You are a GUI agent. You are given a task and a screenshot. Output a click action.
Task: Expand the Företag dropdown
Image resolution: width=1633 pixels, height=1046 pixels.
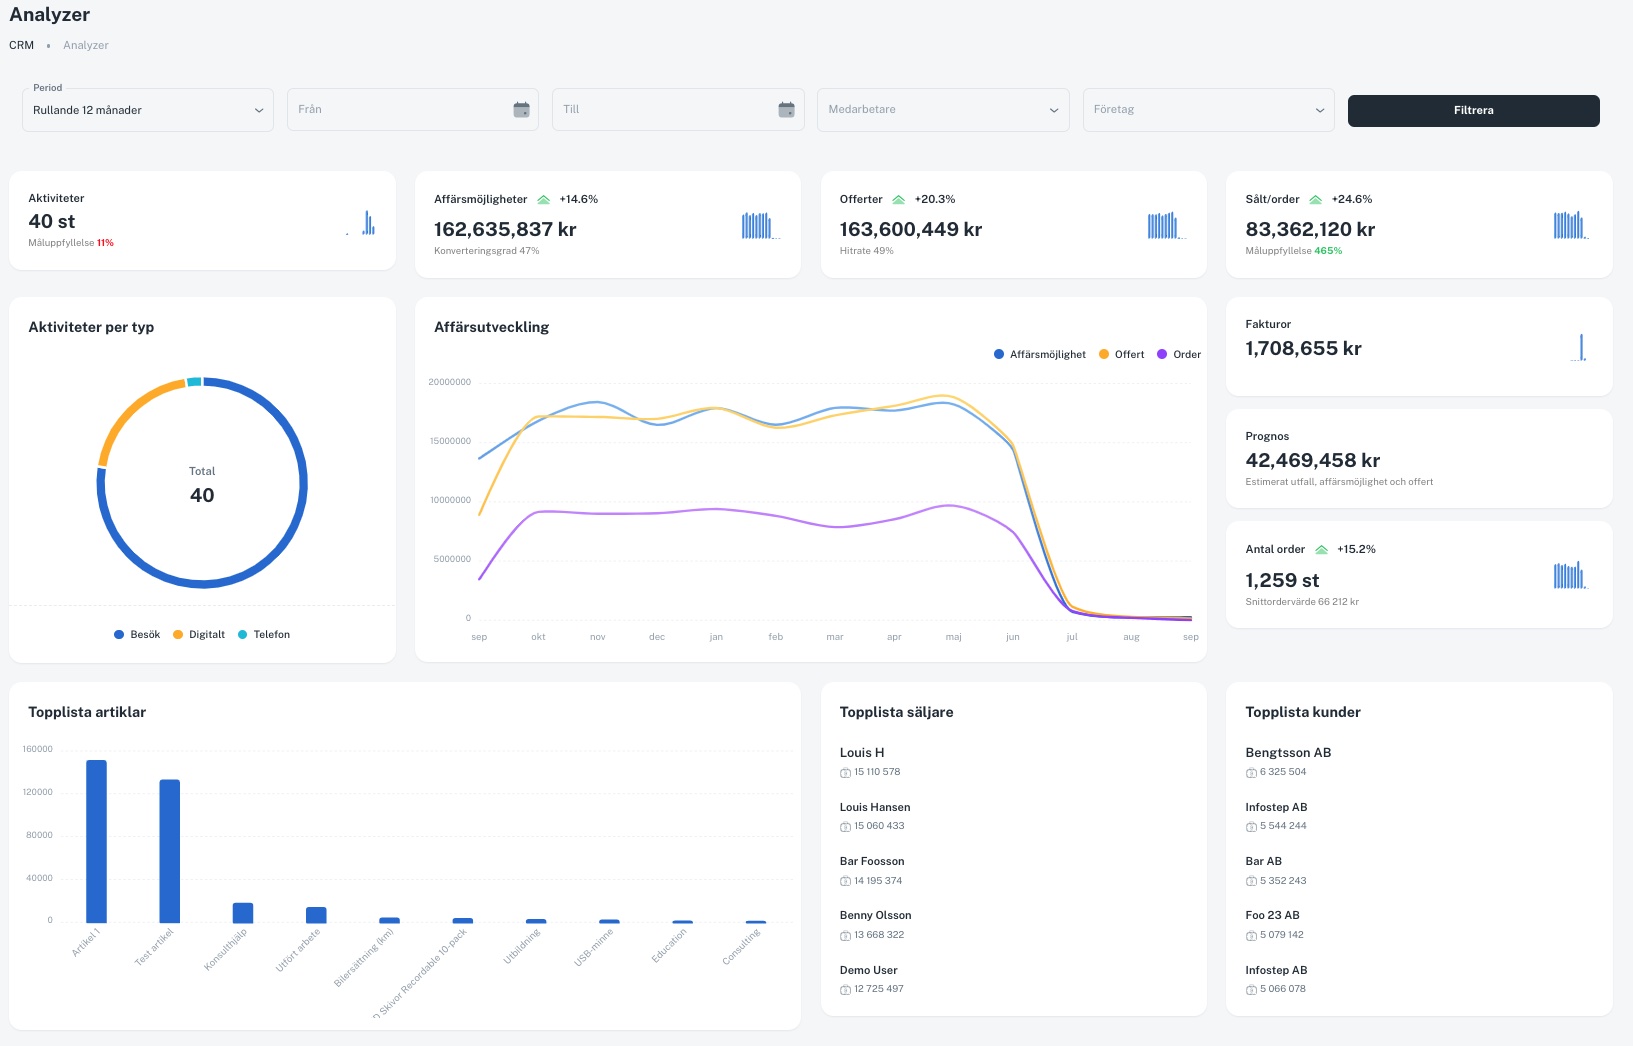(x=1209, y=110)
